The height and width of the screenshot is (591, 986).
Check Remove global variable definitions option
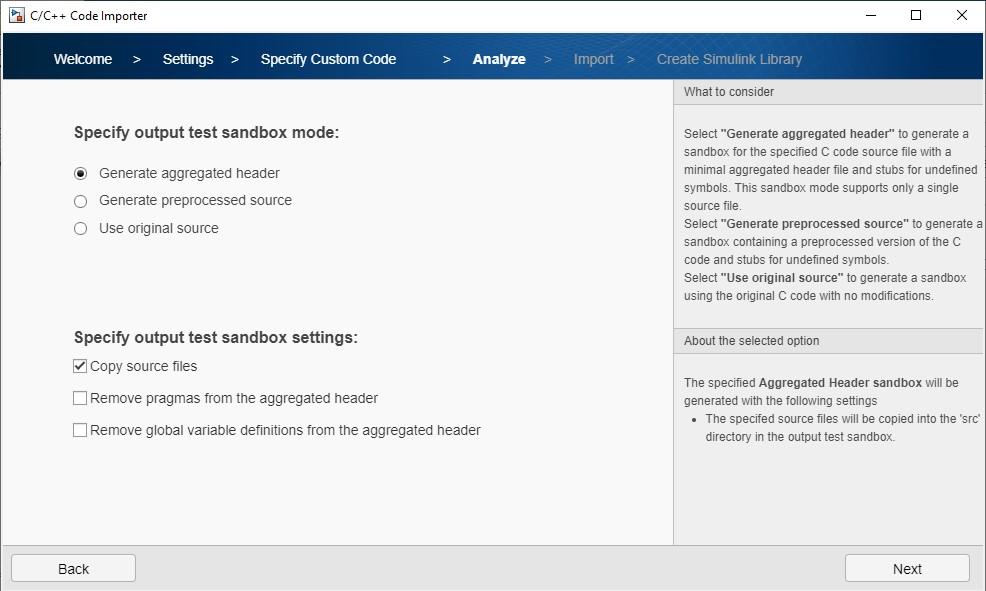80,430
